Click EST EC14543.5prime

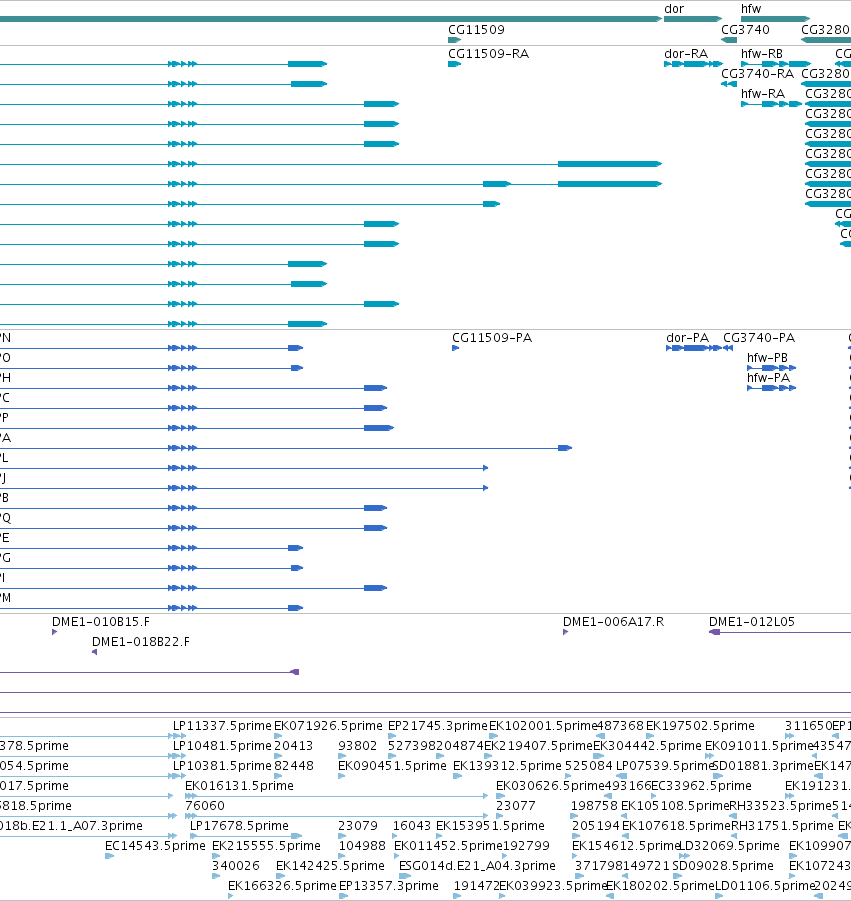pos(155,846)
